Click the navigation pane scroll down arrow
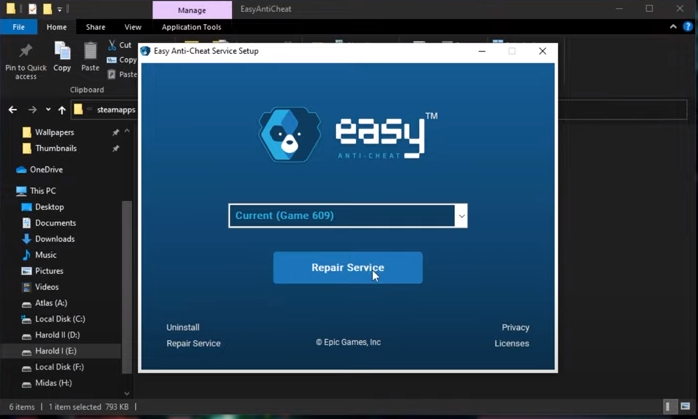698x419 pixels. [x=127, y=394]
